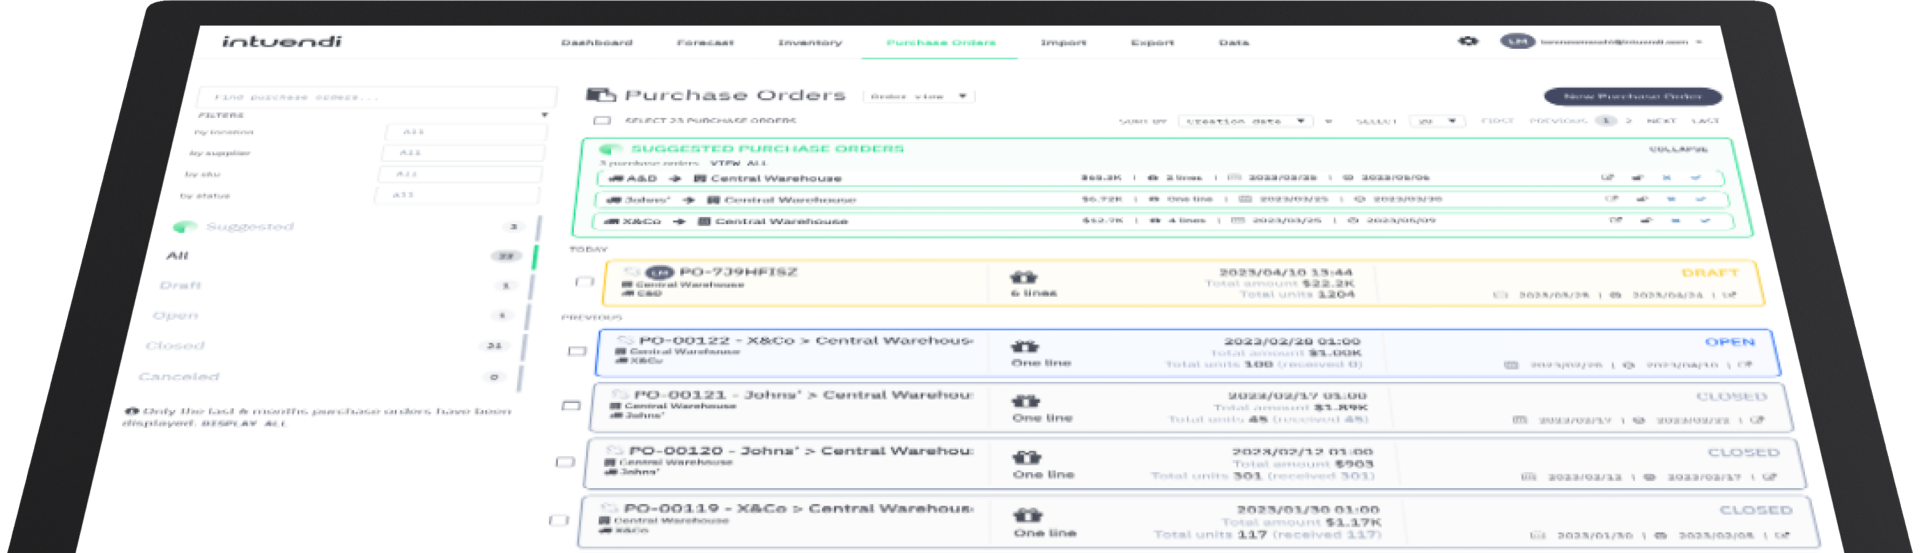Open the by location filter dropdown
This screenshot has width=1920, height=553.
click(466, 131)
